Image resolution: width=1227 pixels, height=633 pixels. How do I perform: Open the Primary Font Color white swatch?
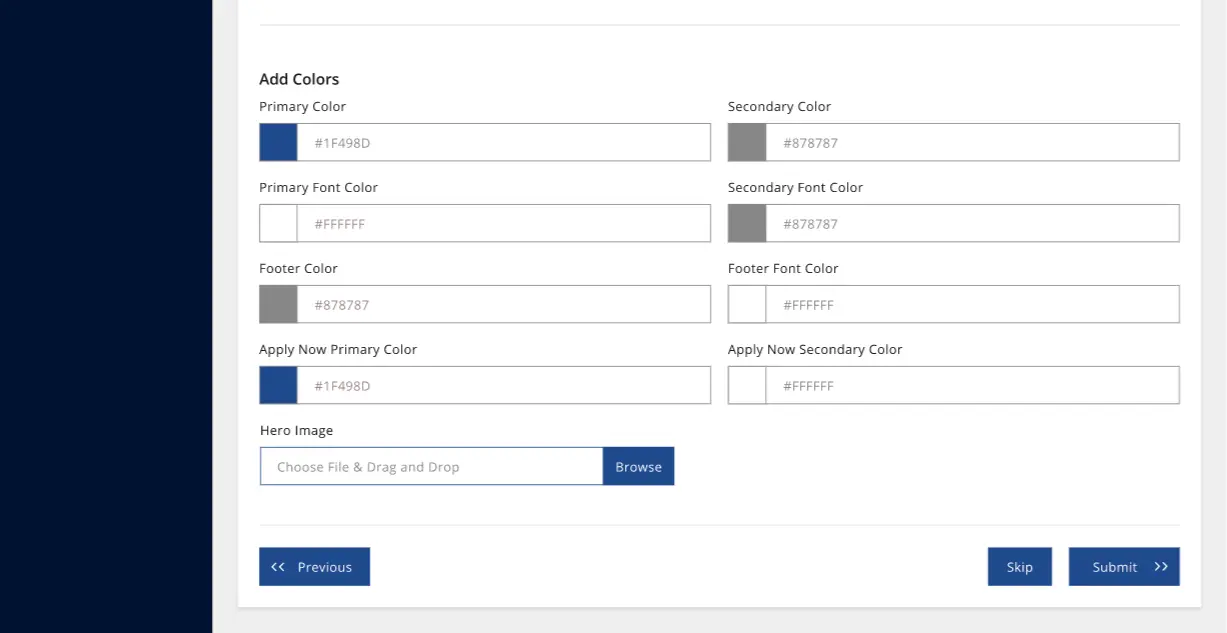click(x=278, y=223)
